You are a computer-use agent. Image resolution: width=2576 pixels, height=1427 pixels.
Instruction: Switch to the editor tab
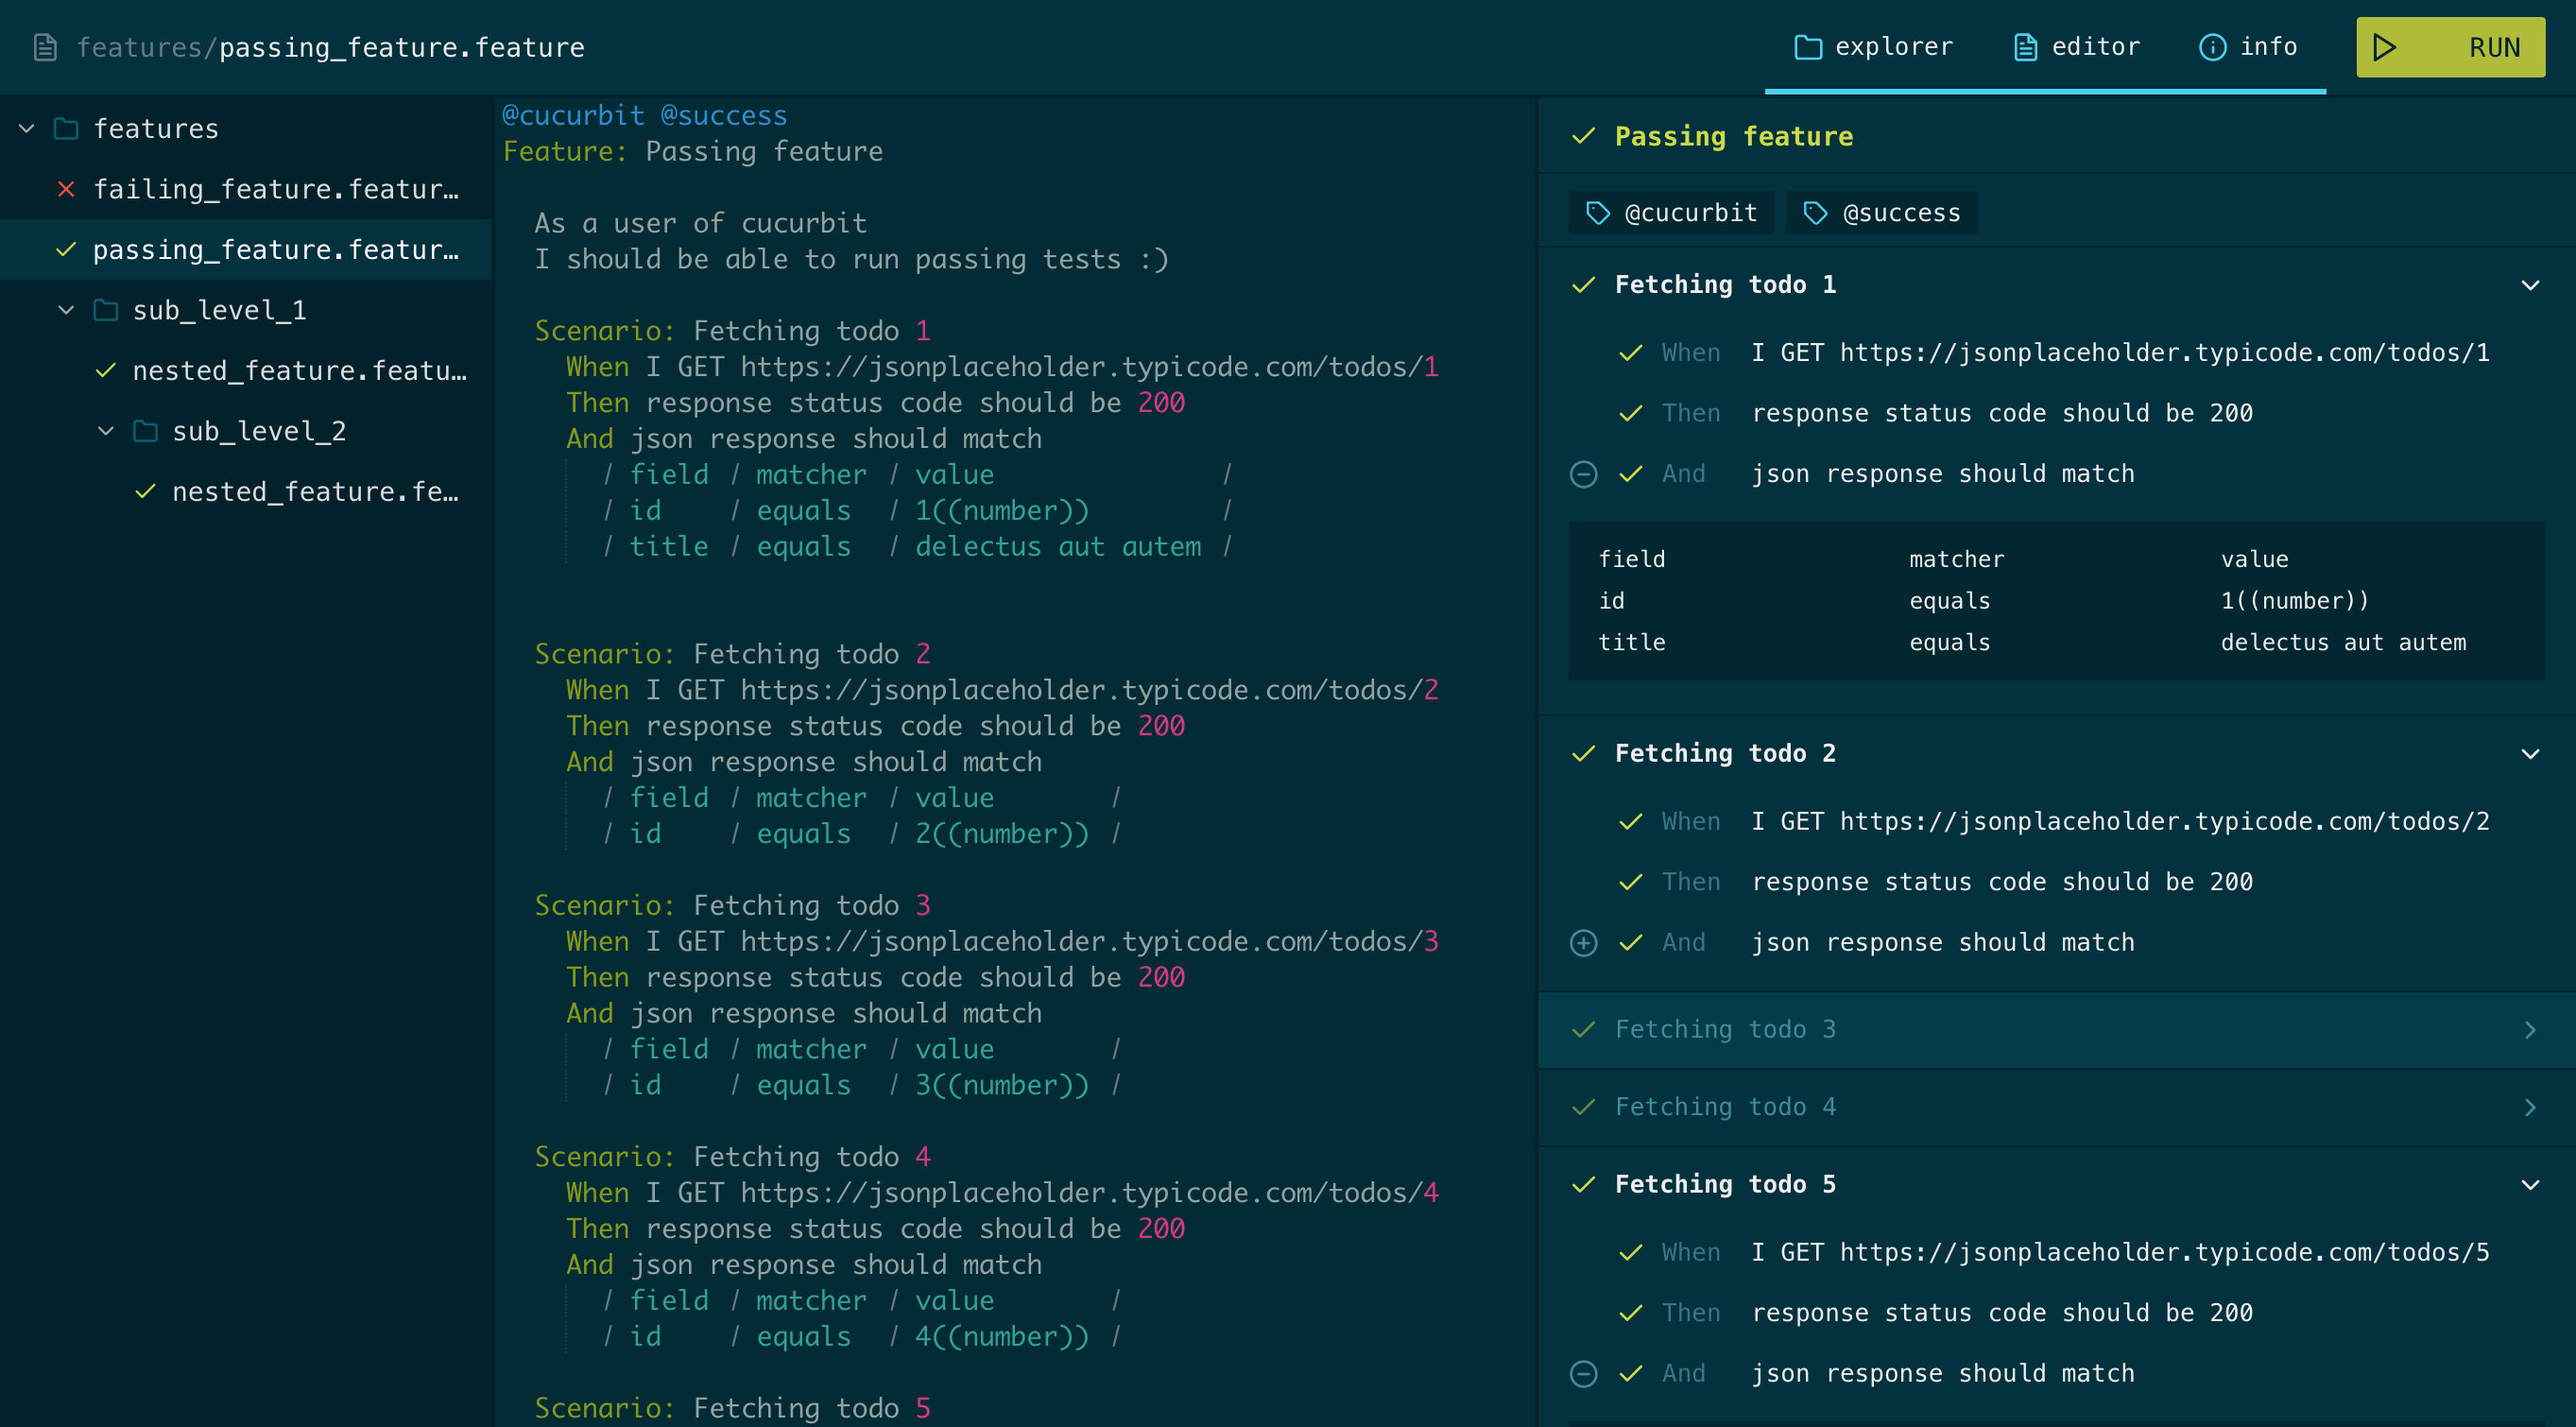click(x=2076, y=47)
